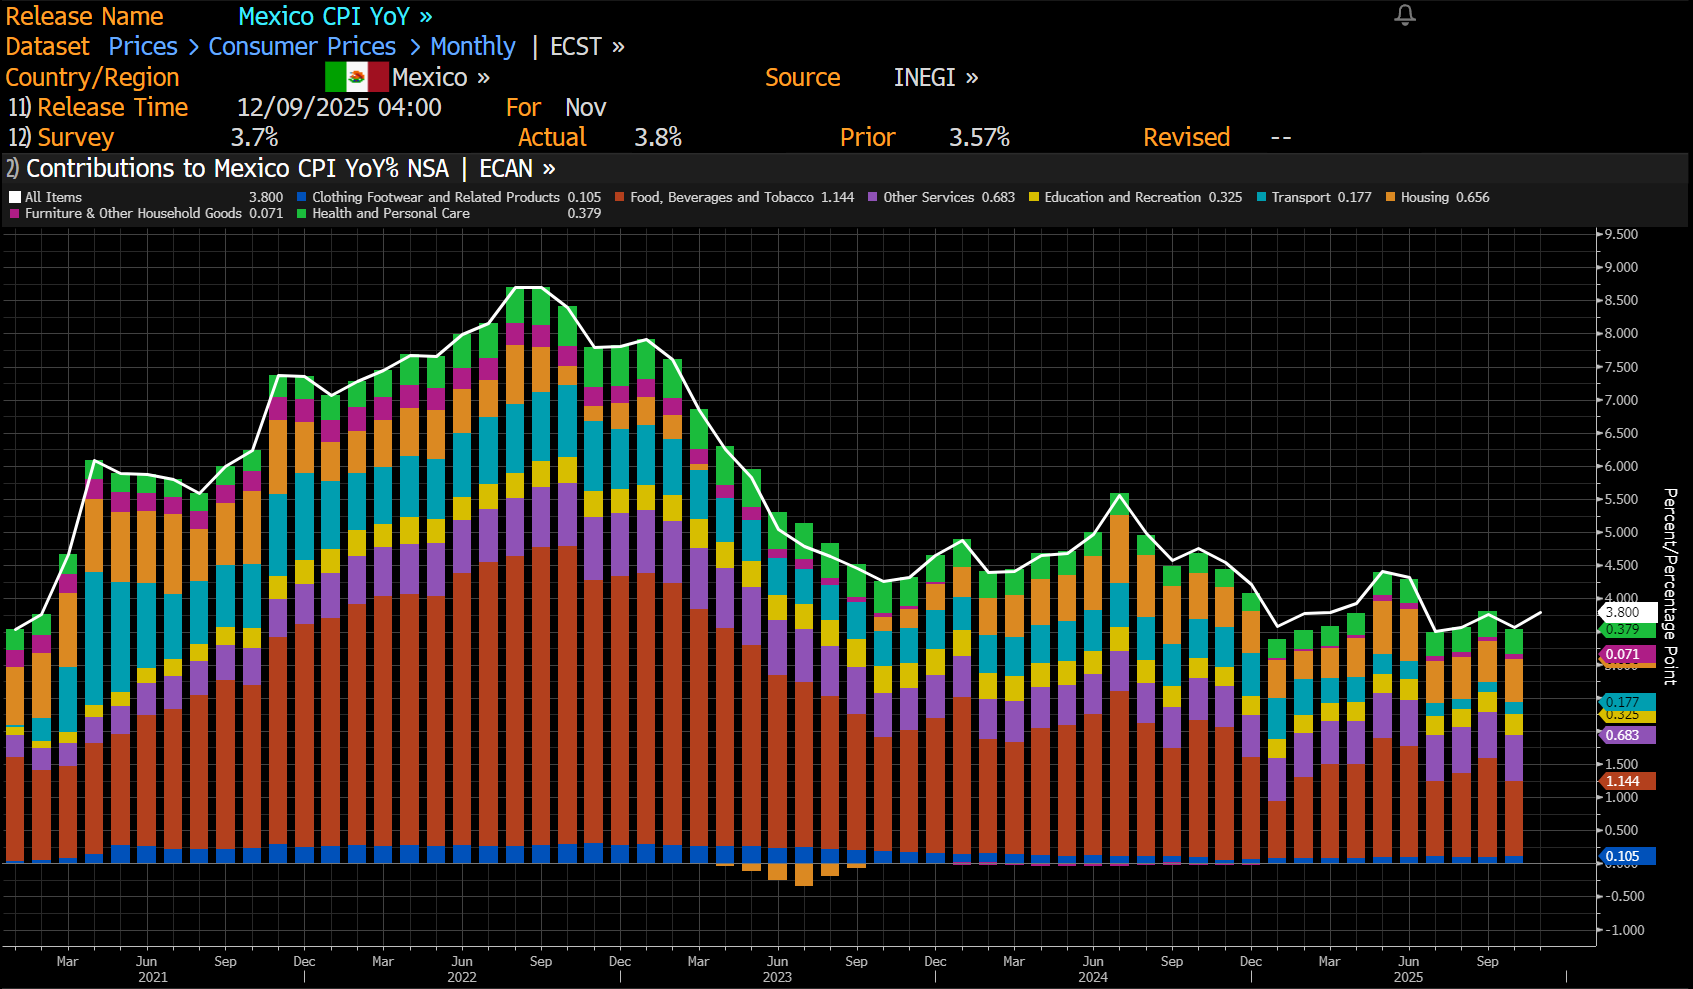This screenshot has height=989, width=1693.
Task: Click the 'For Nov' period text
Action: click(x=556, y=107)
